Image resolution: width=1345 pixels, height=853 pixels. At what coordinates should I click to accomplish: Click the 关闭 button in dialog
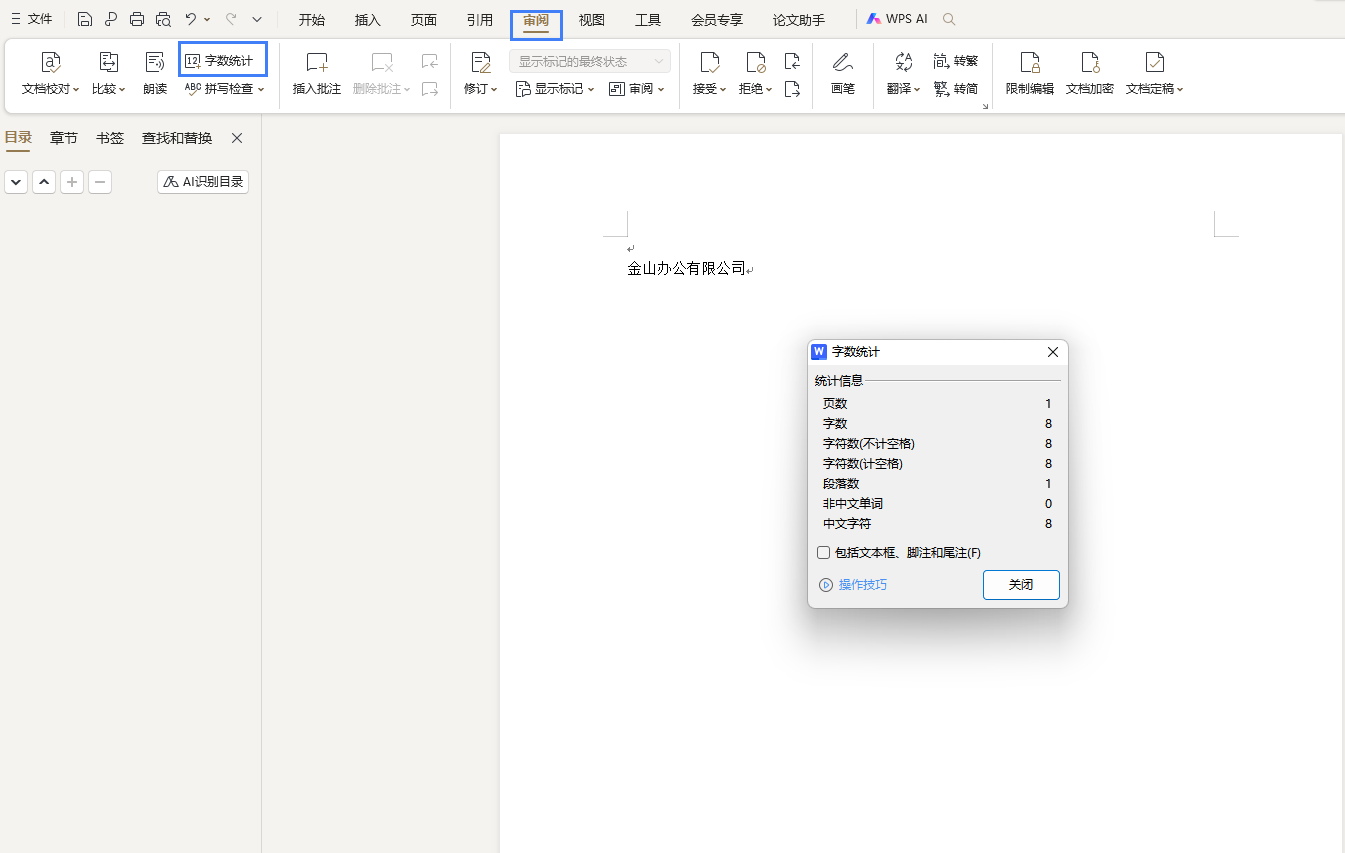click(1020, 585)
